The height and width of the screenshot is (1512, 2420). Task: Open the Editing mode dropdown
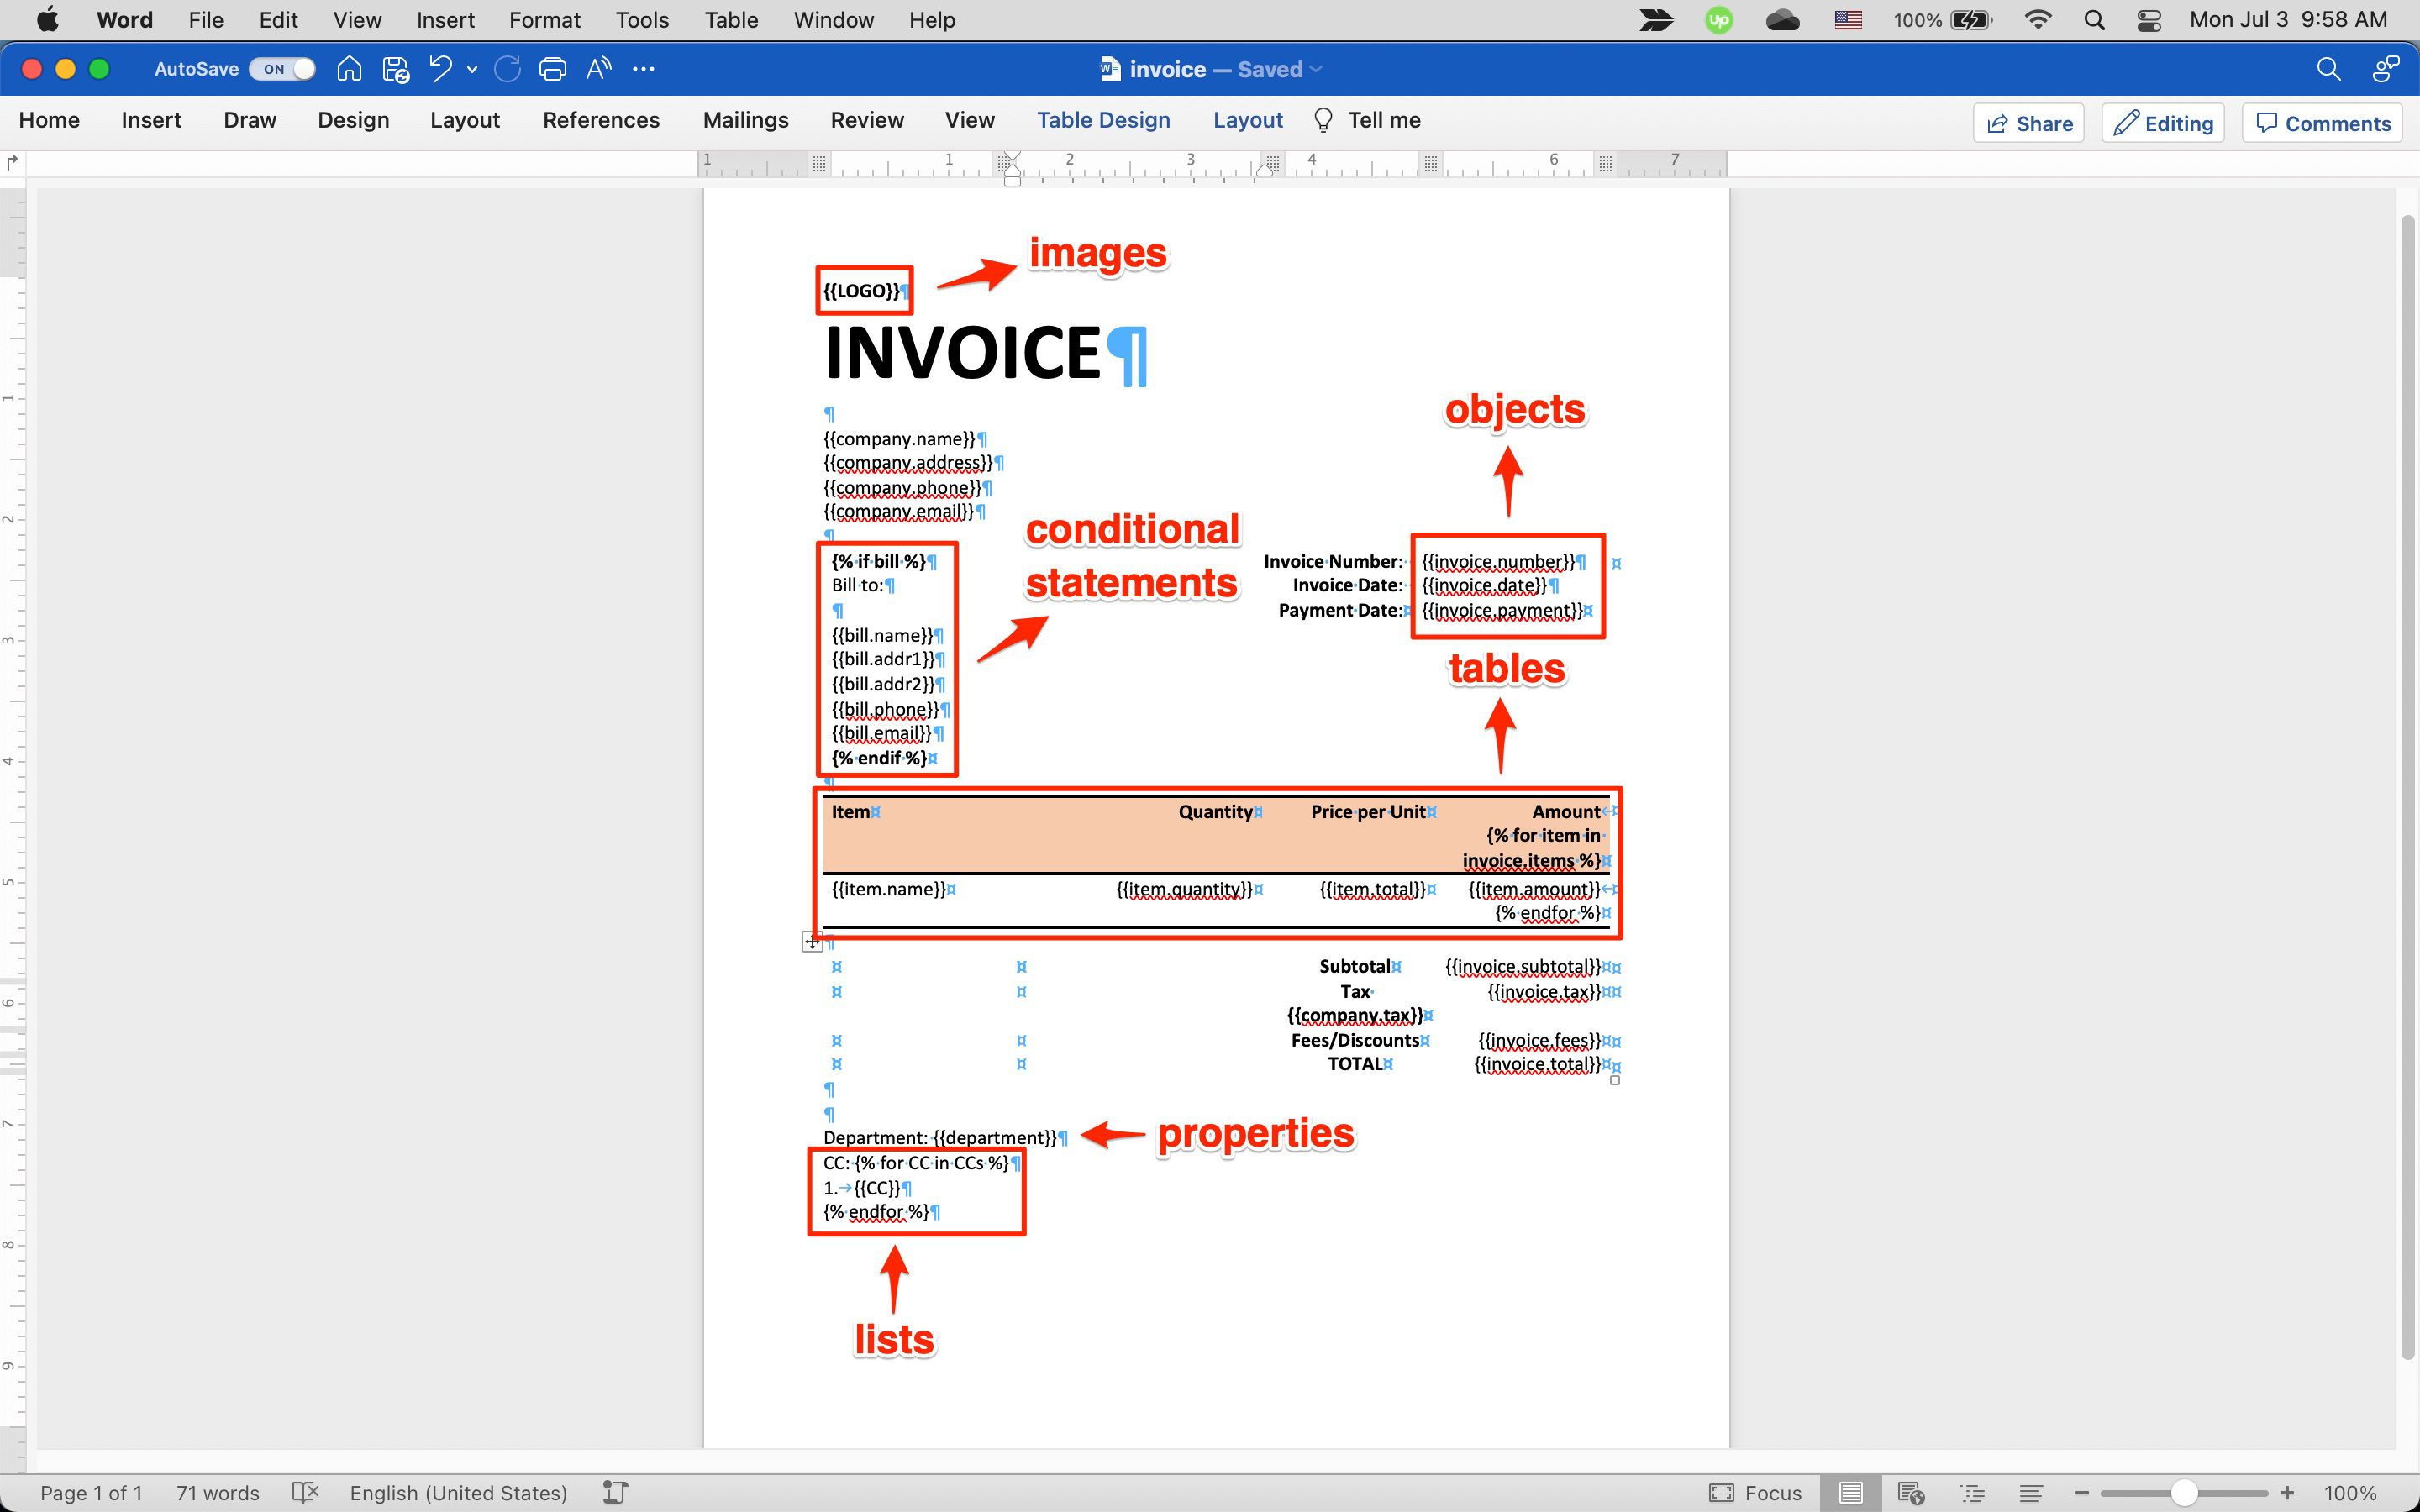click(2163, 123)
